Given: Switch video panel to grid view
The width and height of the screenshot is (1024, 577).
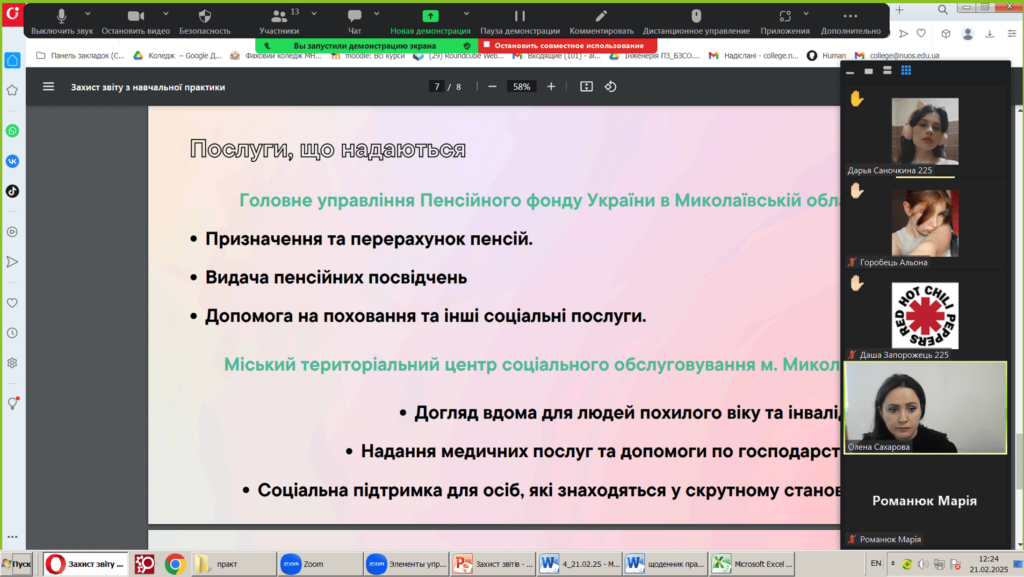Looking at the screenshot, I should 906,71.
